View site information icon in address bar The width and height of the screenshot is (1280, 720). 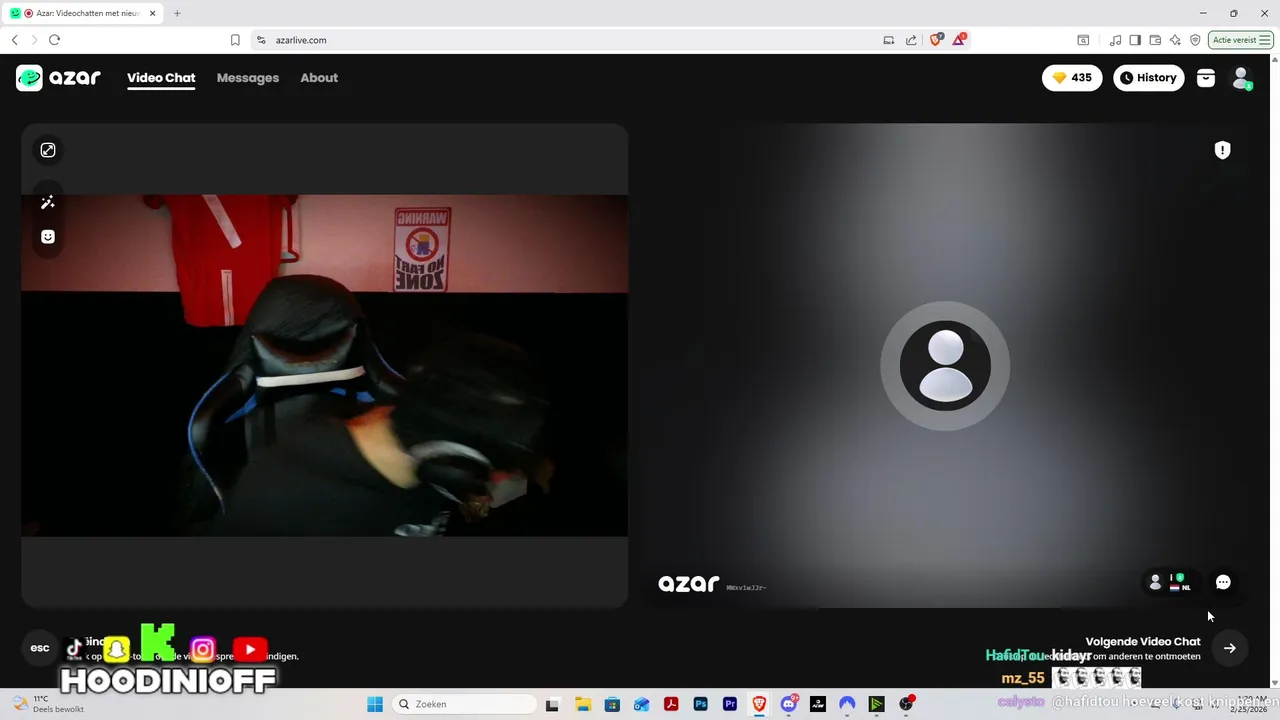[261, 40]
